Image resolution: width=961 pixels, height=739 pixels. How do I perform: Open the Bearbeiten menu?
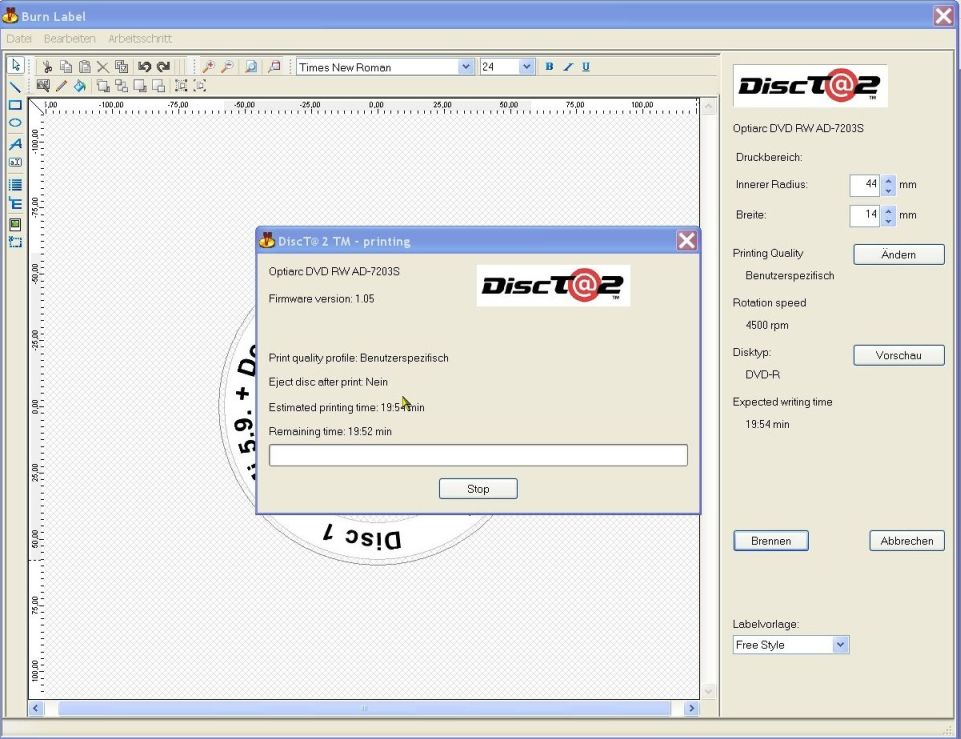pyautogui.click(x=70, y=38)
